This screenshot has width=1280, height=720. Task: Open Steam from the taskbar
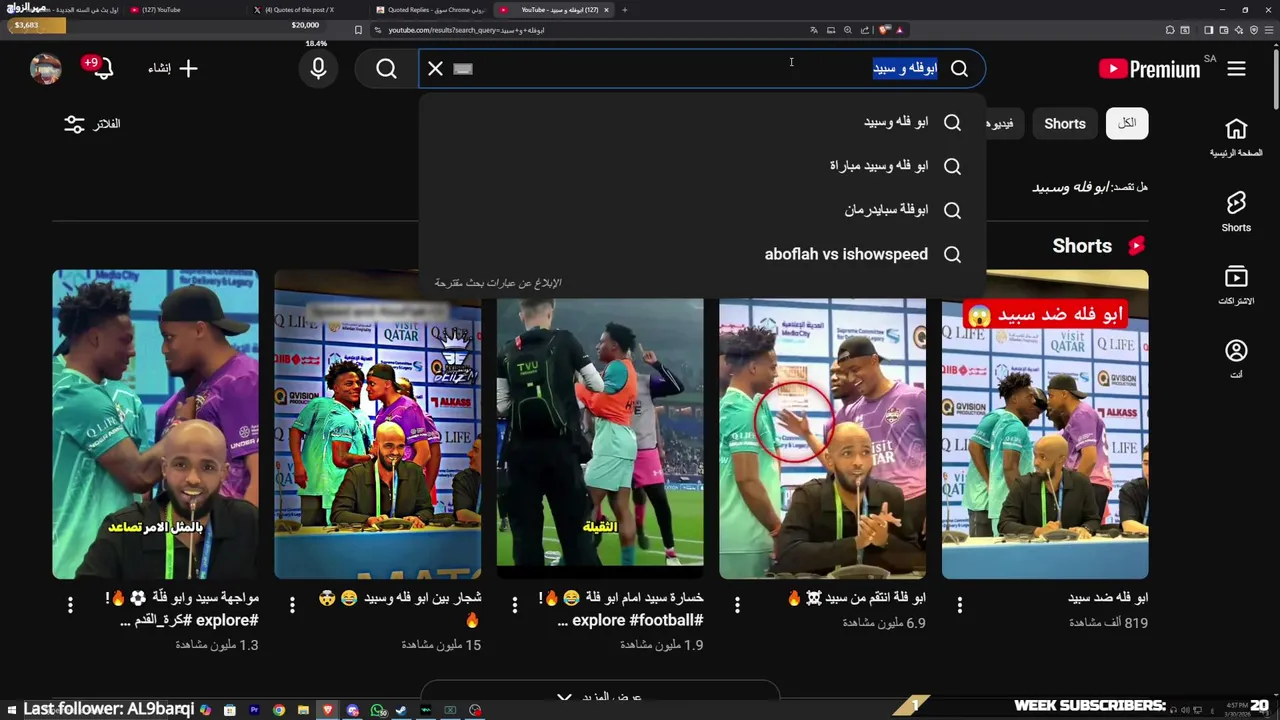coord(402,710)
